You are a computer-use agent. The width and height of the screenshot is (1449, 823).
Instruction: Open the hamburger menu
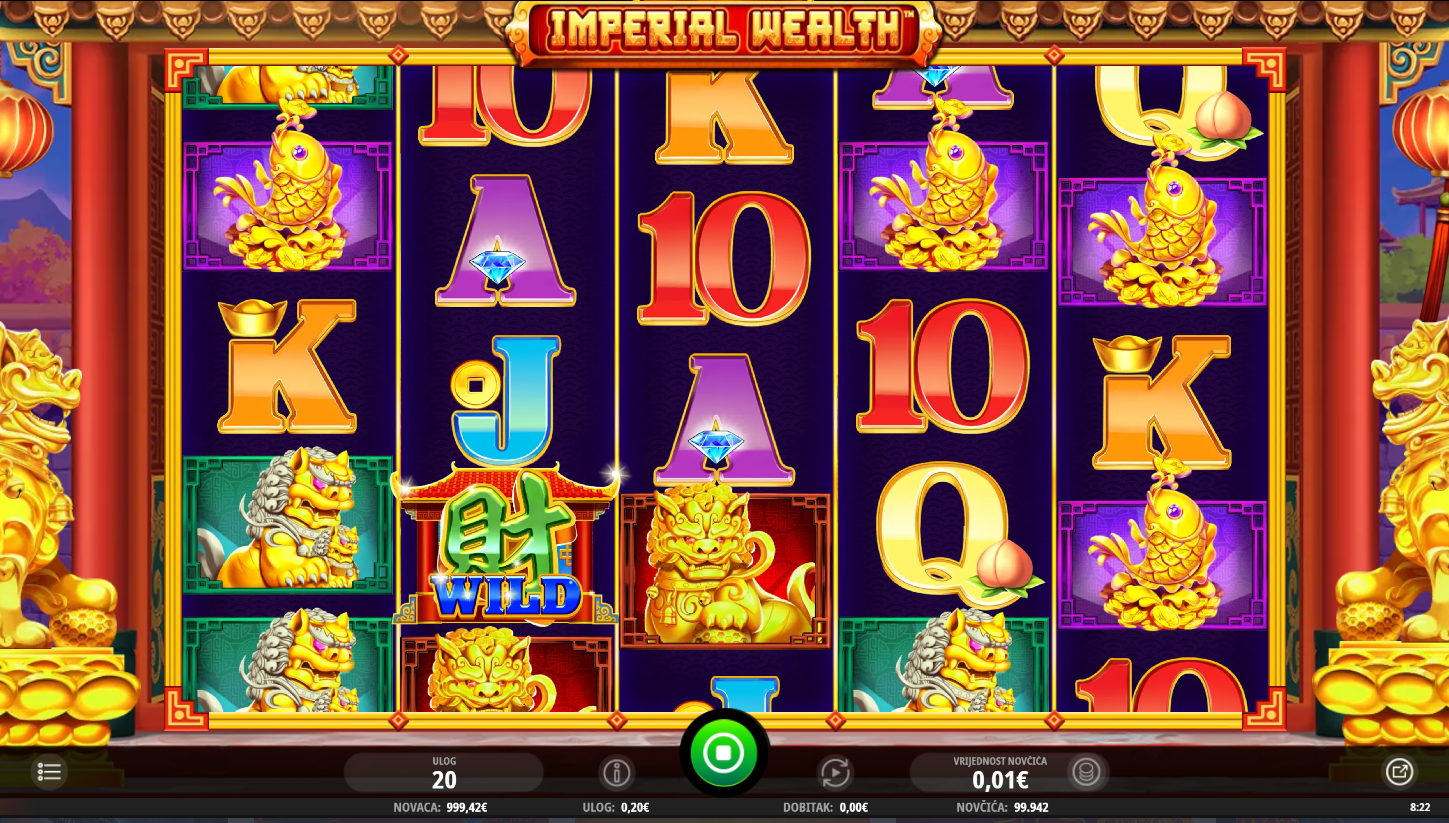tap(49, 771)
